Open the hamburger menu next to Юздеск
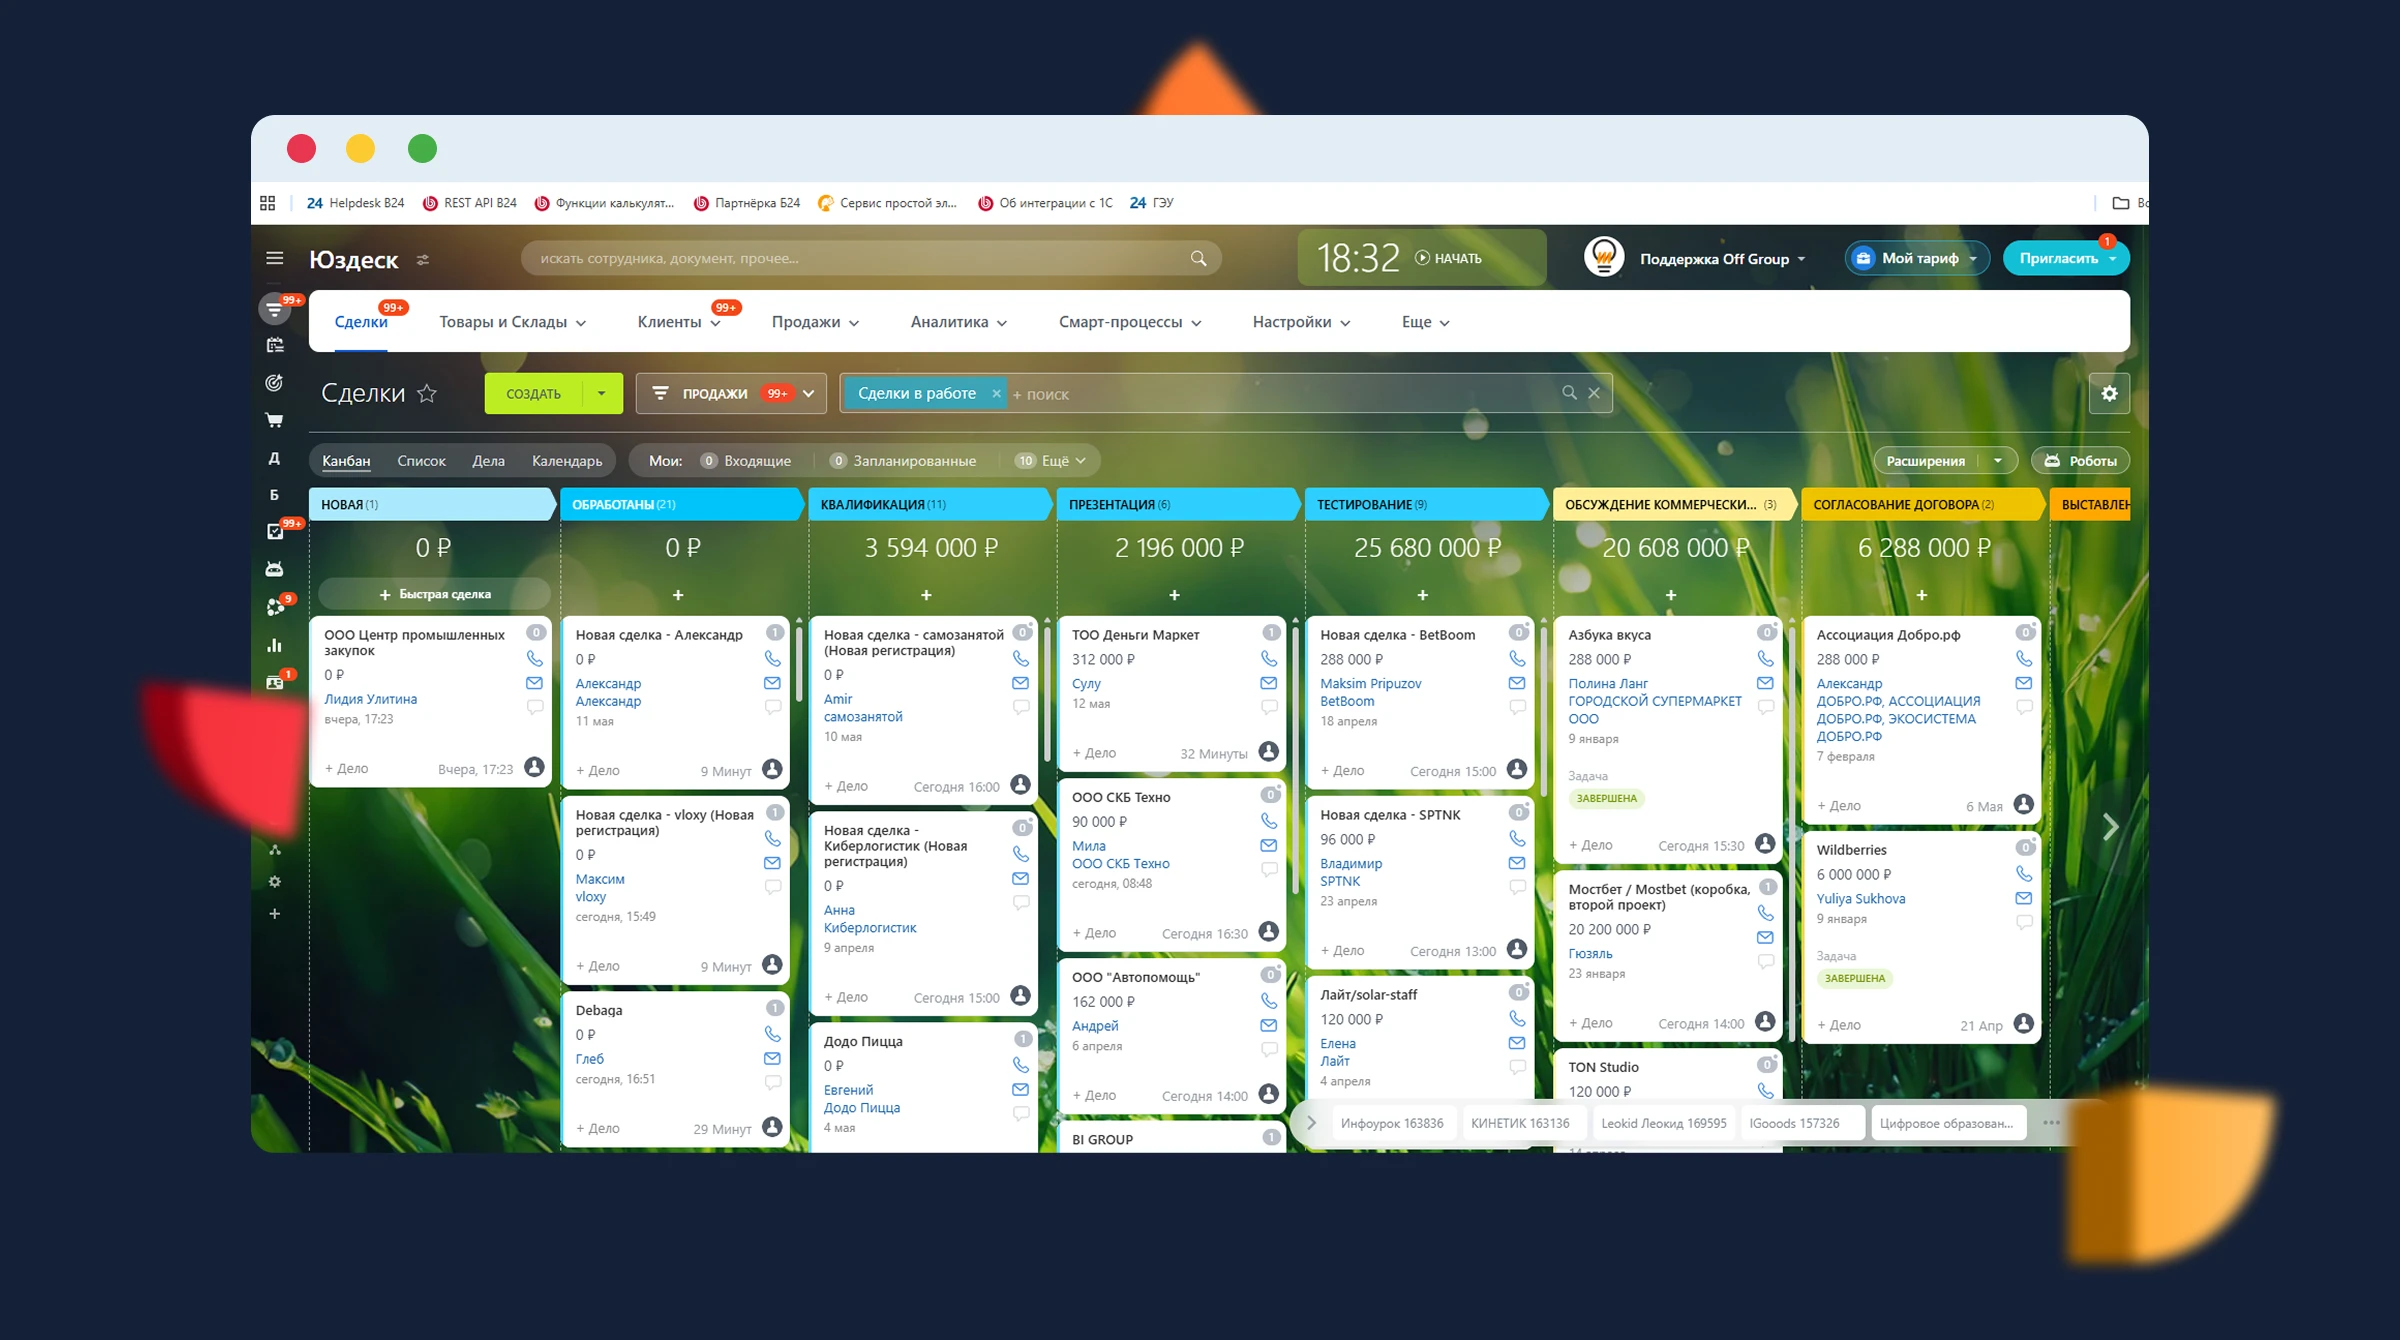The width and height of the screenshot is (2400, 1340). 275,259
